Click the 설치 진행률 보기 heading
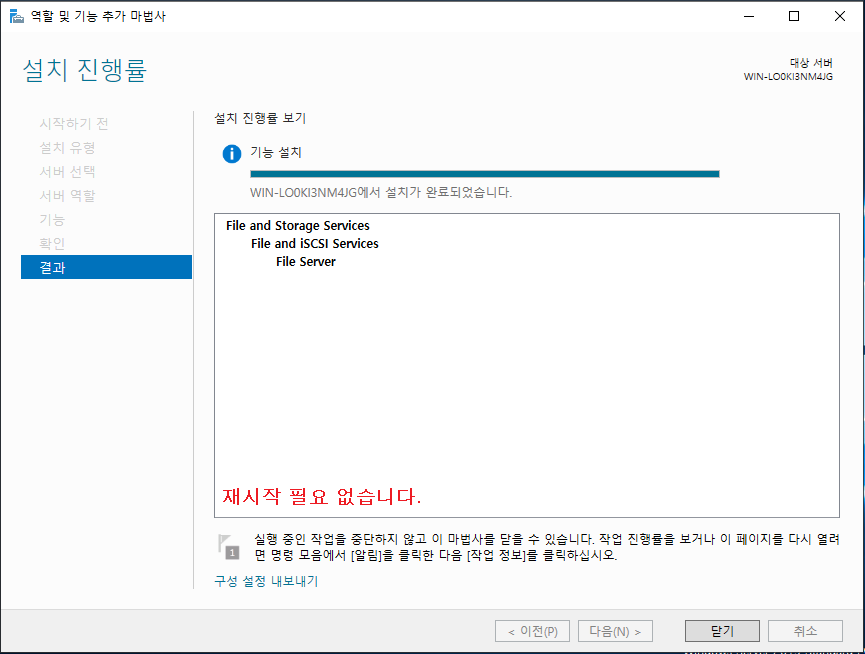The width and height of the screenshot is (865, 654). pyautogui.click(x=260, y=118)
